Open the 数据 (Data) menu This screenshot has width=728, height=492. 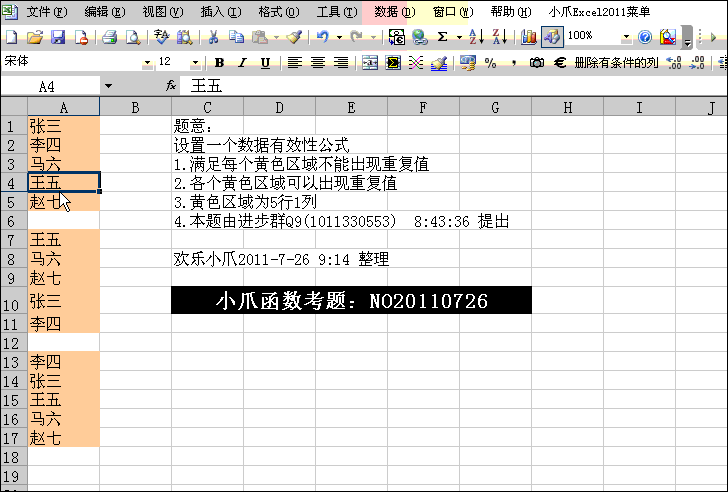tap(394, 12)
